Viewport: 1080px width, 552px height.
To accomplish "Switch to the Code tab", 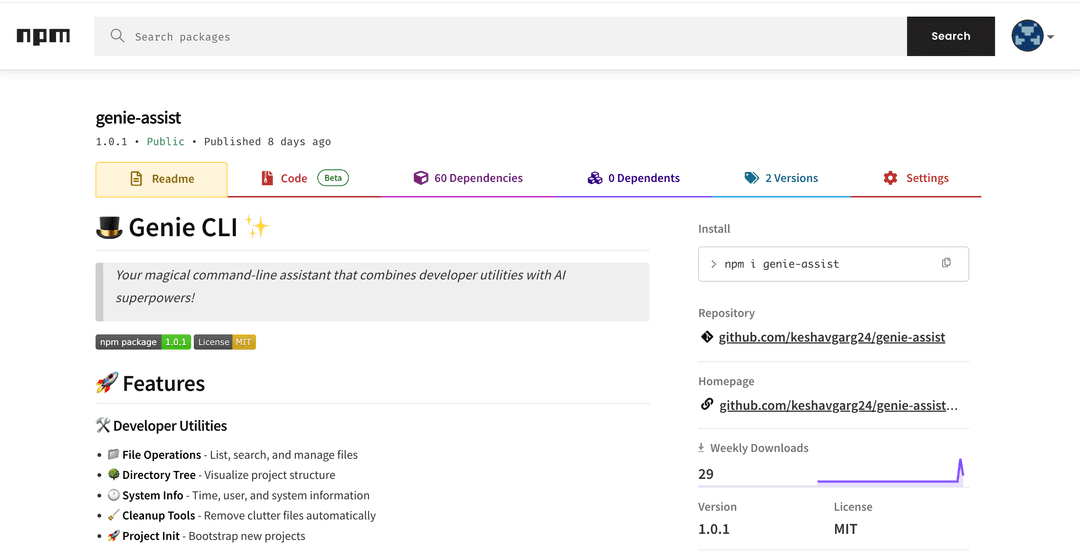I will coord(294,178).
